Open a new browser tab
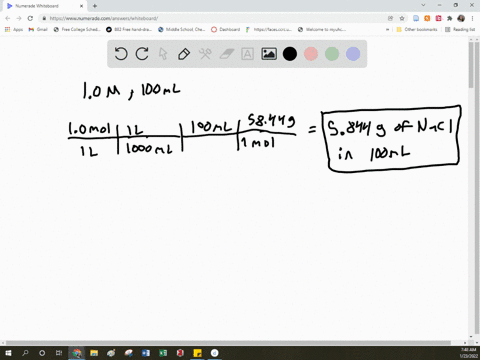Screen dimensions: 480x360 coord(95,6)
